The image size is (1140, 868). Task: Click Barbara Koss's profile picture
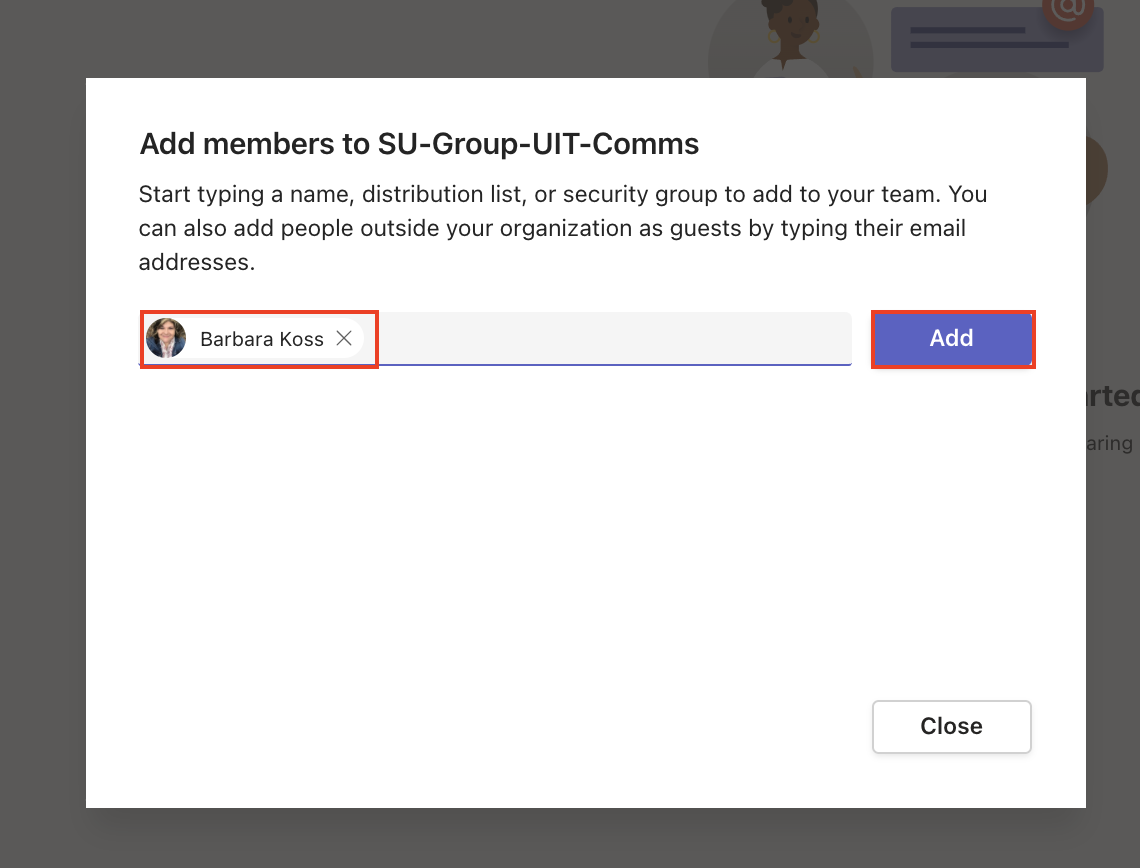point(166,338)
